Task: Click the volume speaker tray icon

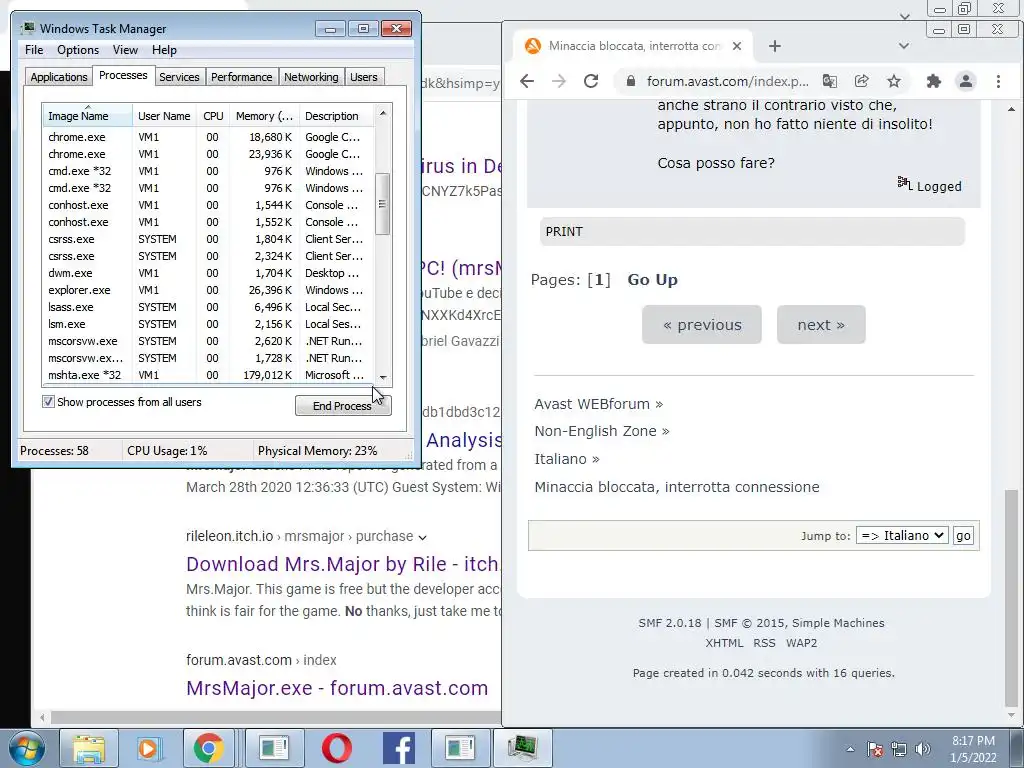Action: 922,749
